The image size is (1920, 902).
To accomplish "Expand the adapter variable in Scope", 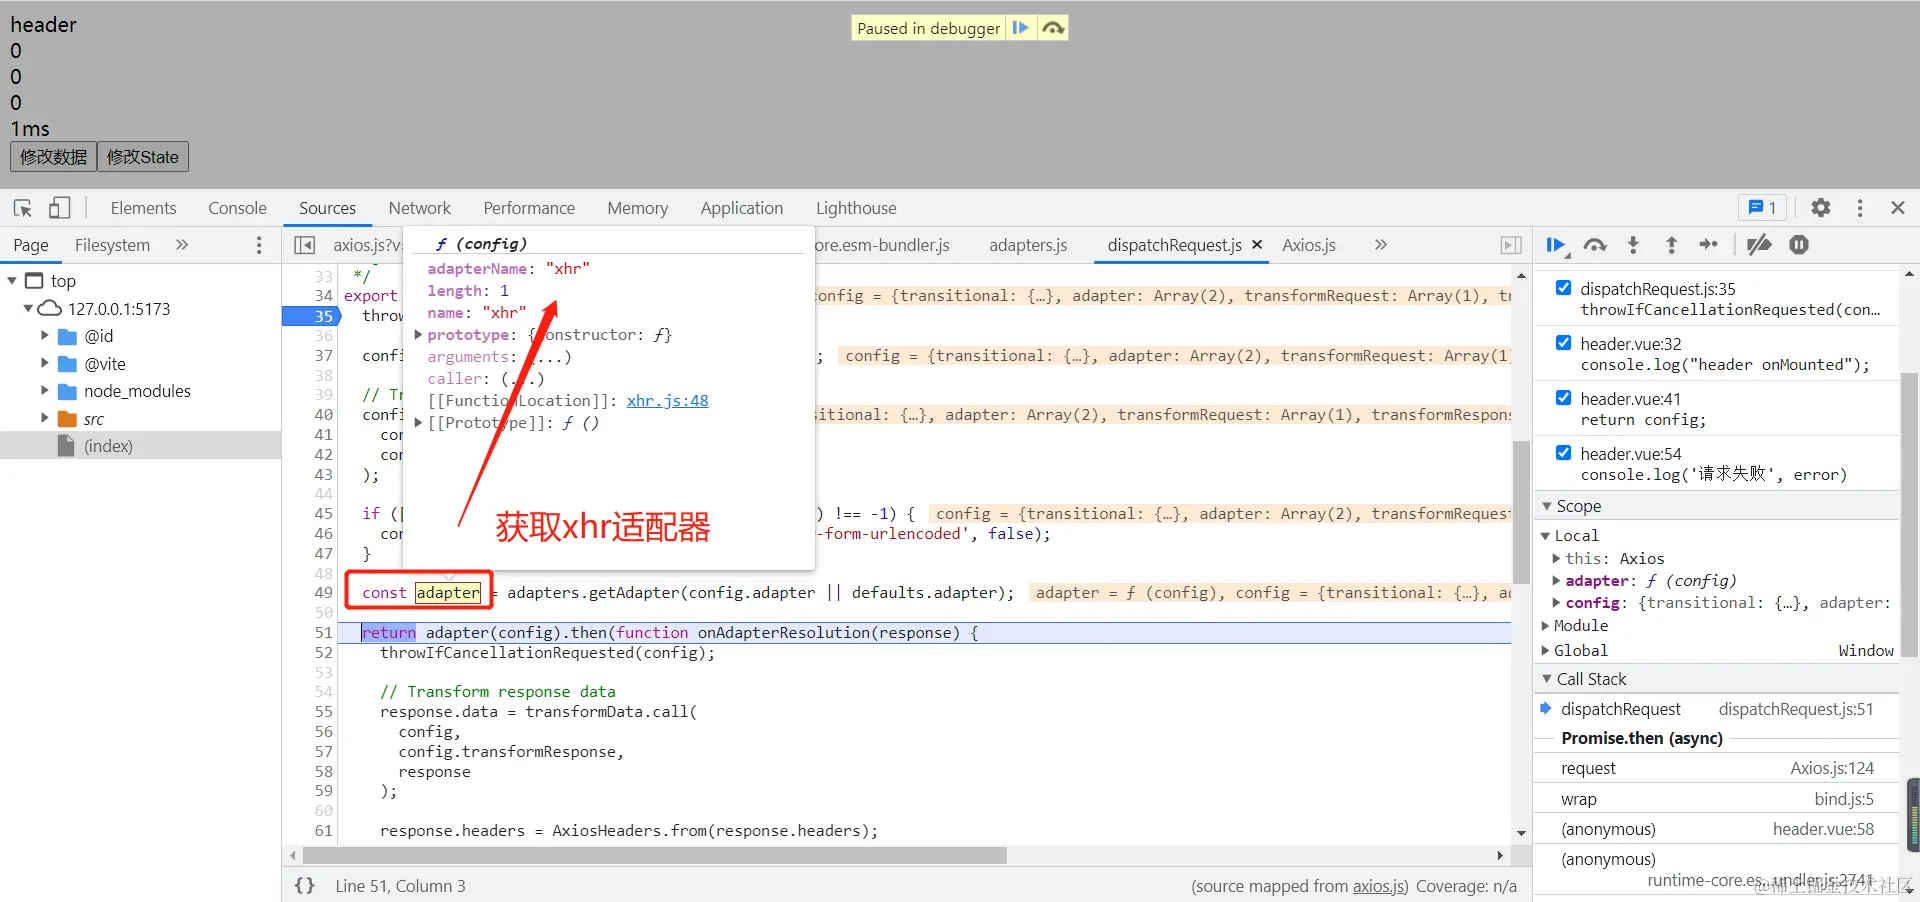I will coord(1556,581).
